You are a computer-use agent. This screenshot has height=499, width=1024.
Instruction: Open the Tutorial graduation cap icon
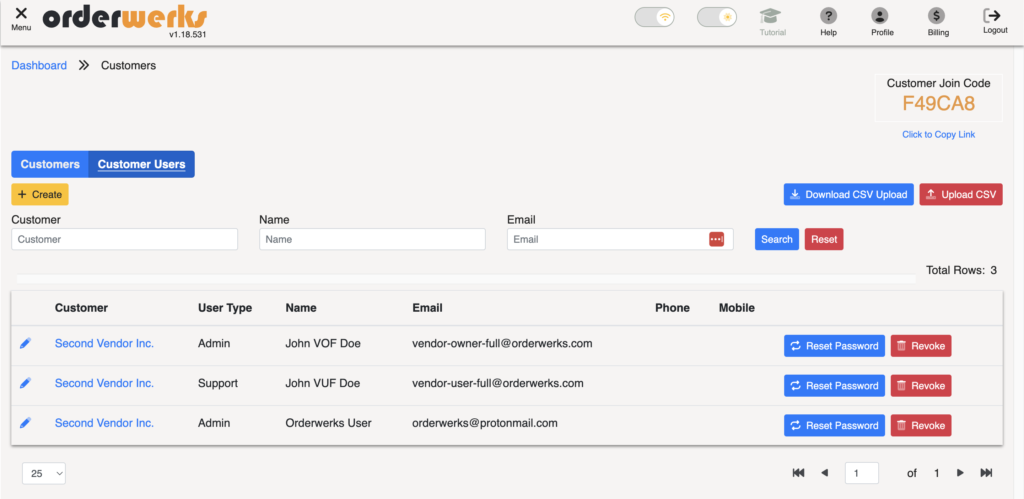tap(773, 16)
